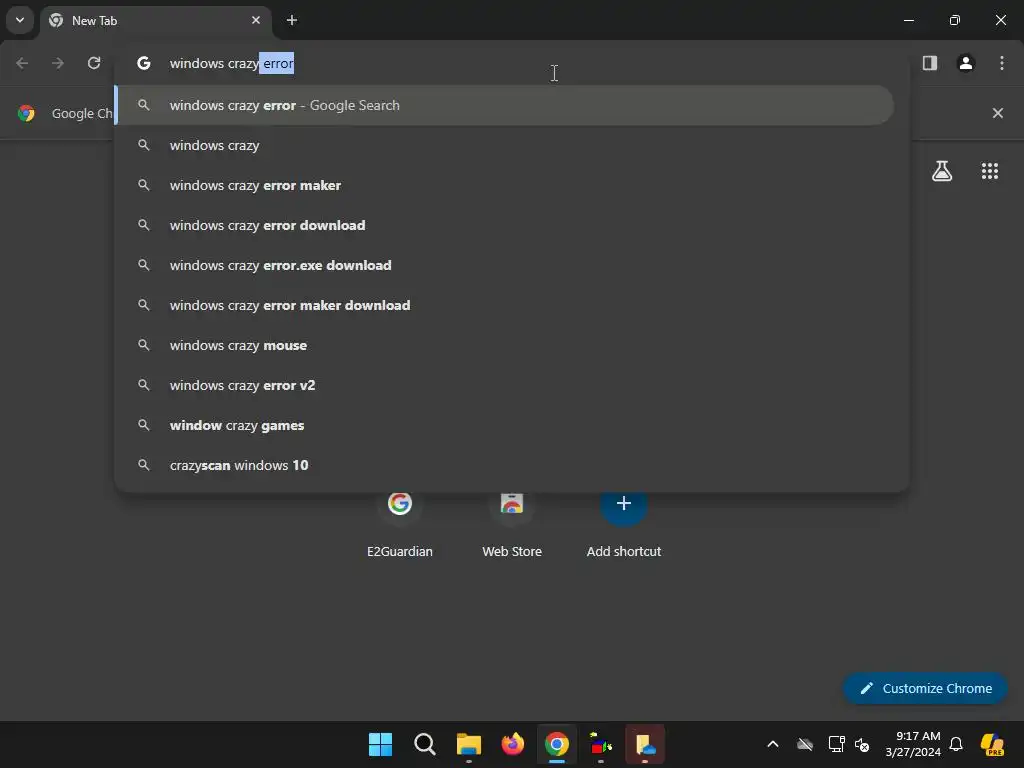Click the OneDrive cloud tray icon

point(805,744)
